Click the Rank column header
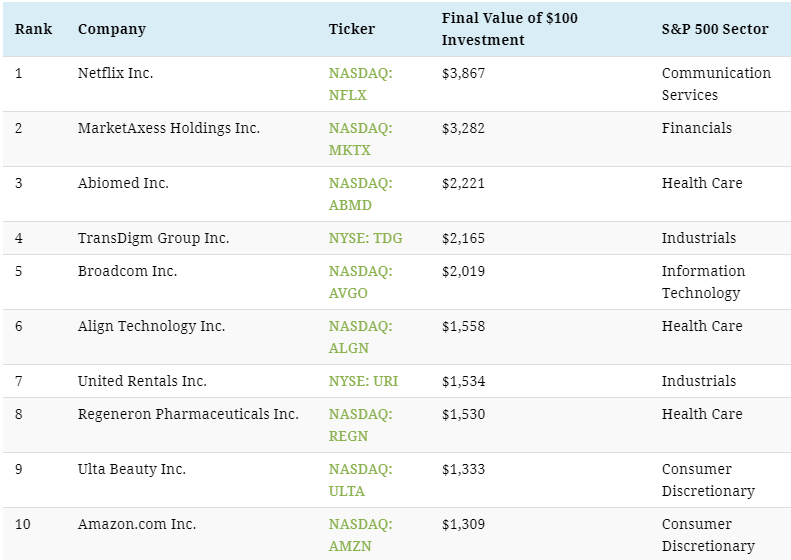Viewport: 791px width, 560px height. coord(33,29)
